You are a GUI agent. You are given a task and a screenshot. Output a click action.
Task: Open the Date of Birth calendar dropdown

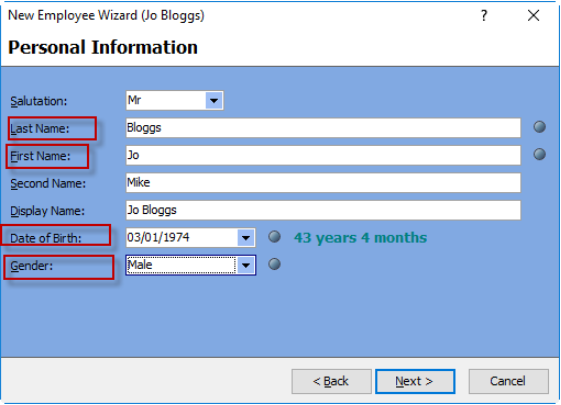[246, 238]
